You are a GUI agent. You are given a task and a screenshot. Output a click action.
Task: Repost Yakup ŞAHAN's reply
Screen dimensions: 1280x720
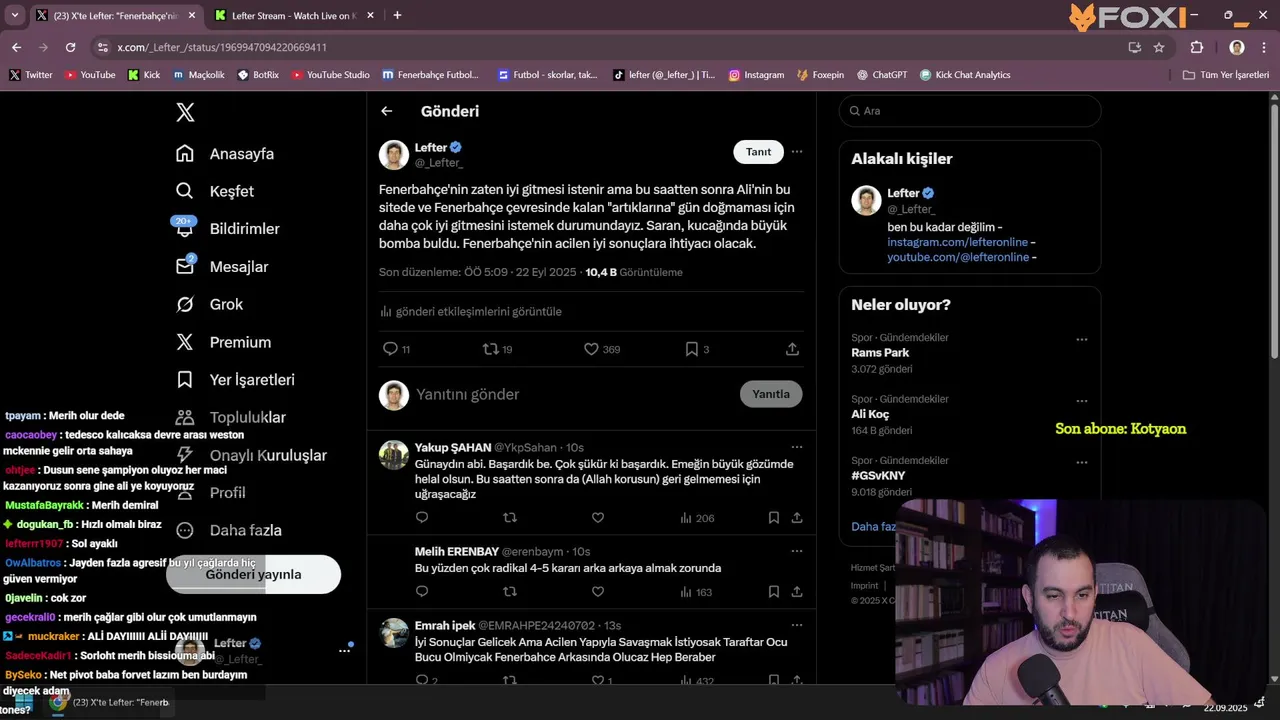pyautogui.click(x=510, y=518)
